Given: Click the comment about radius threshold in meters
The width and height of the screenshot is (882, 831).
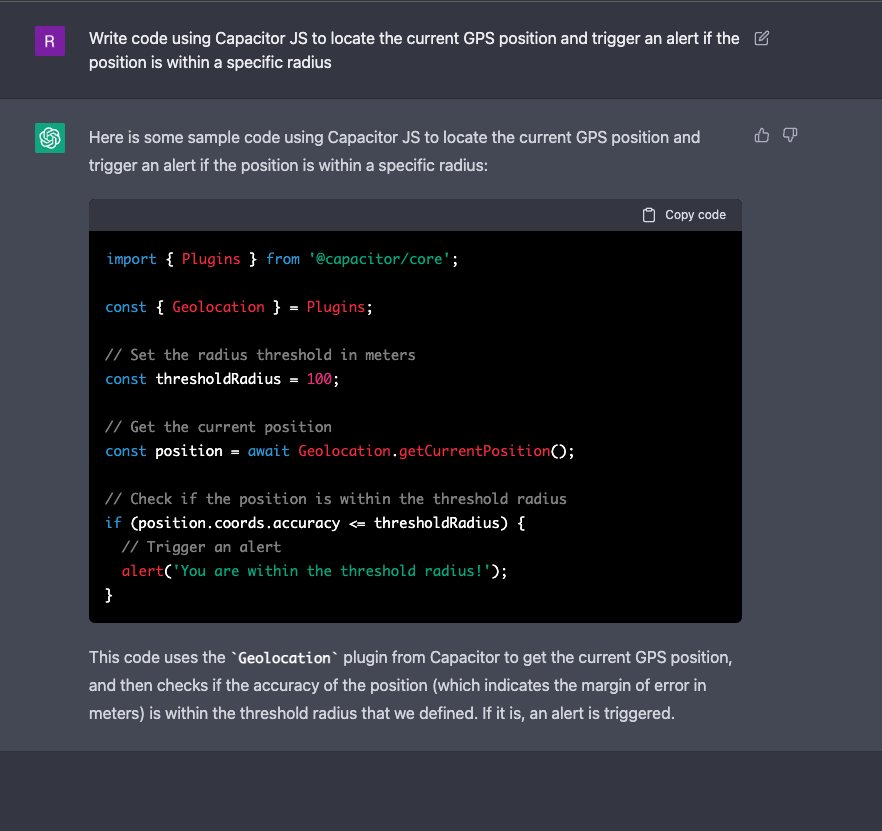Looking at the screenshot, I should click(260, 355).
